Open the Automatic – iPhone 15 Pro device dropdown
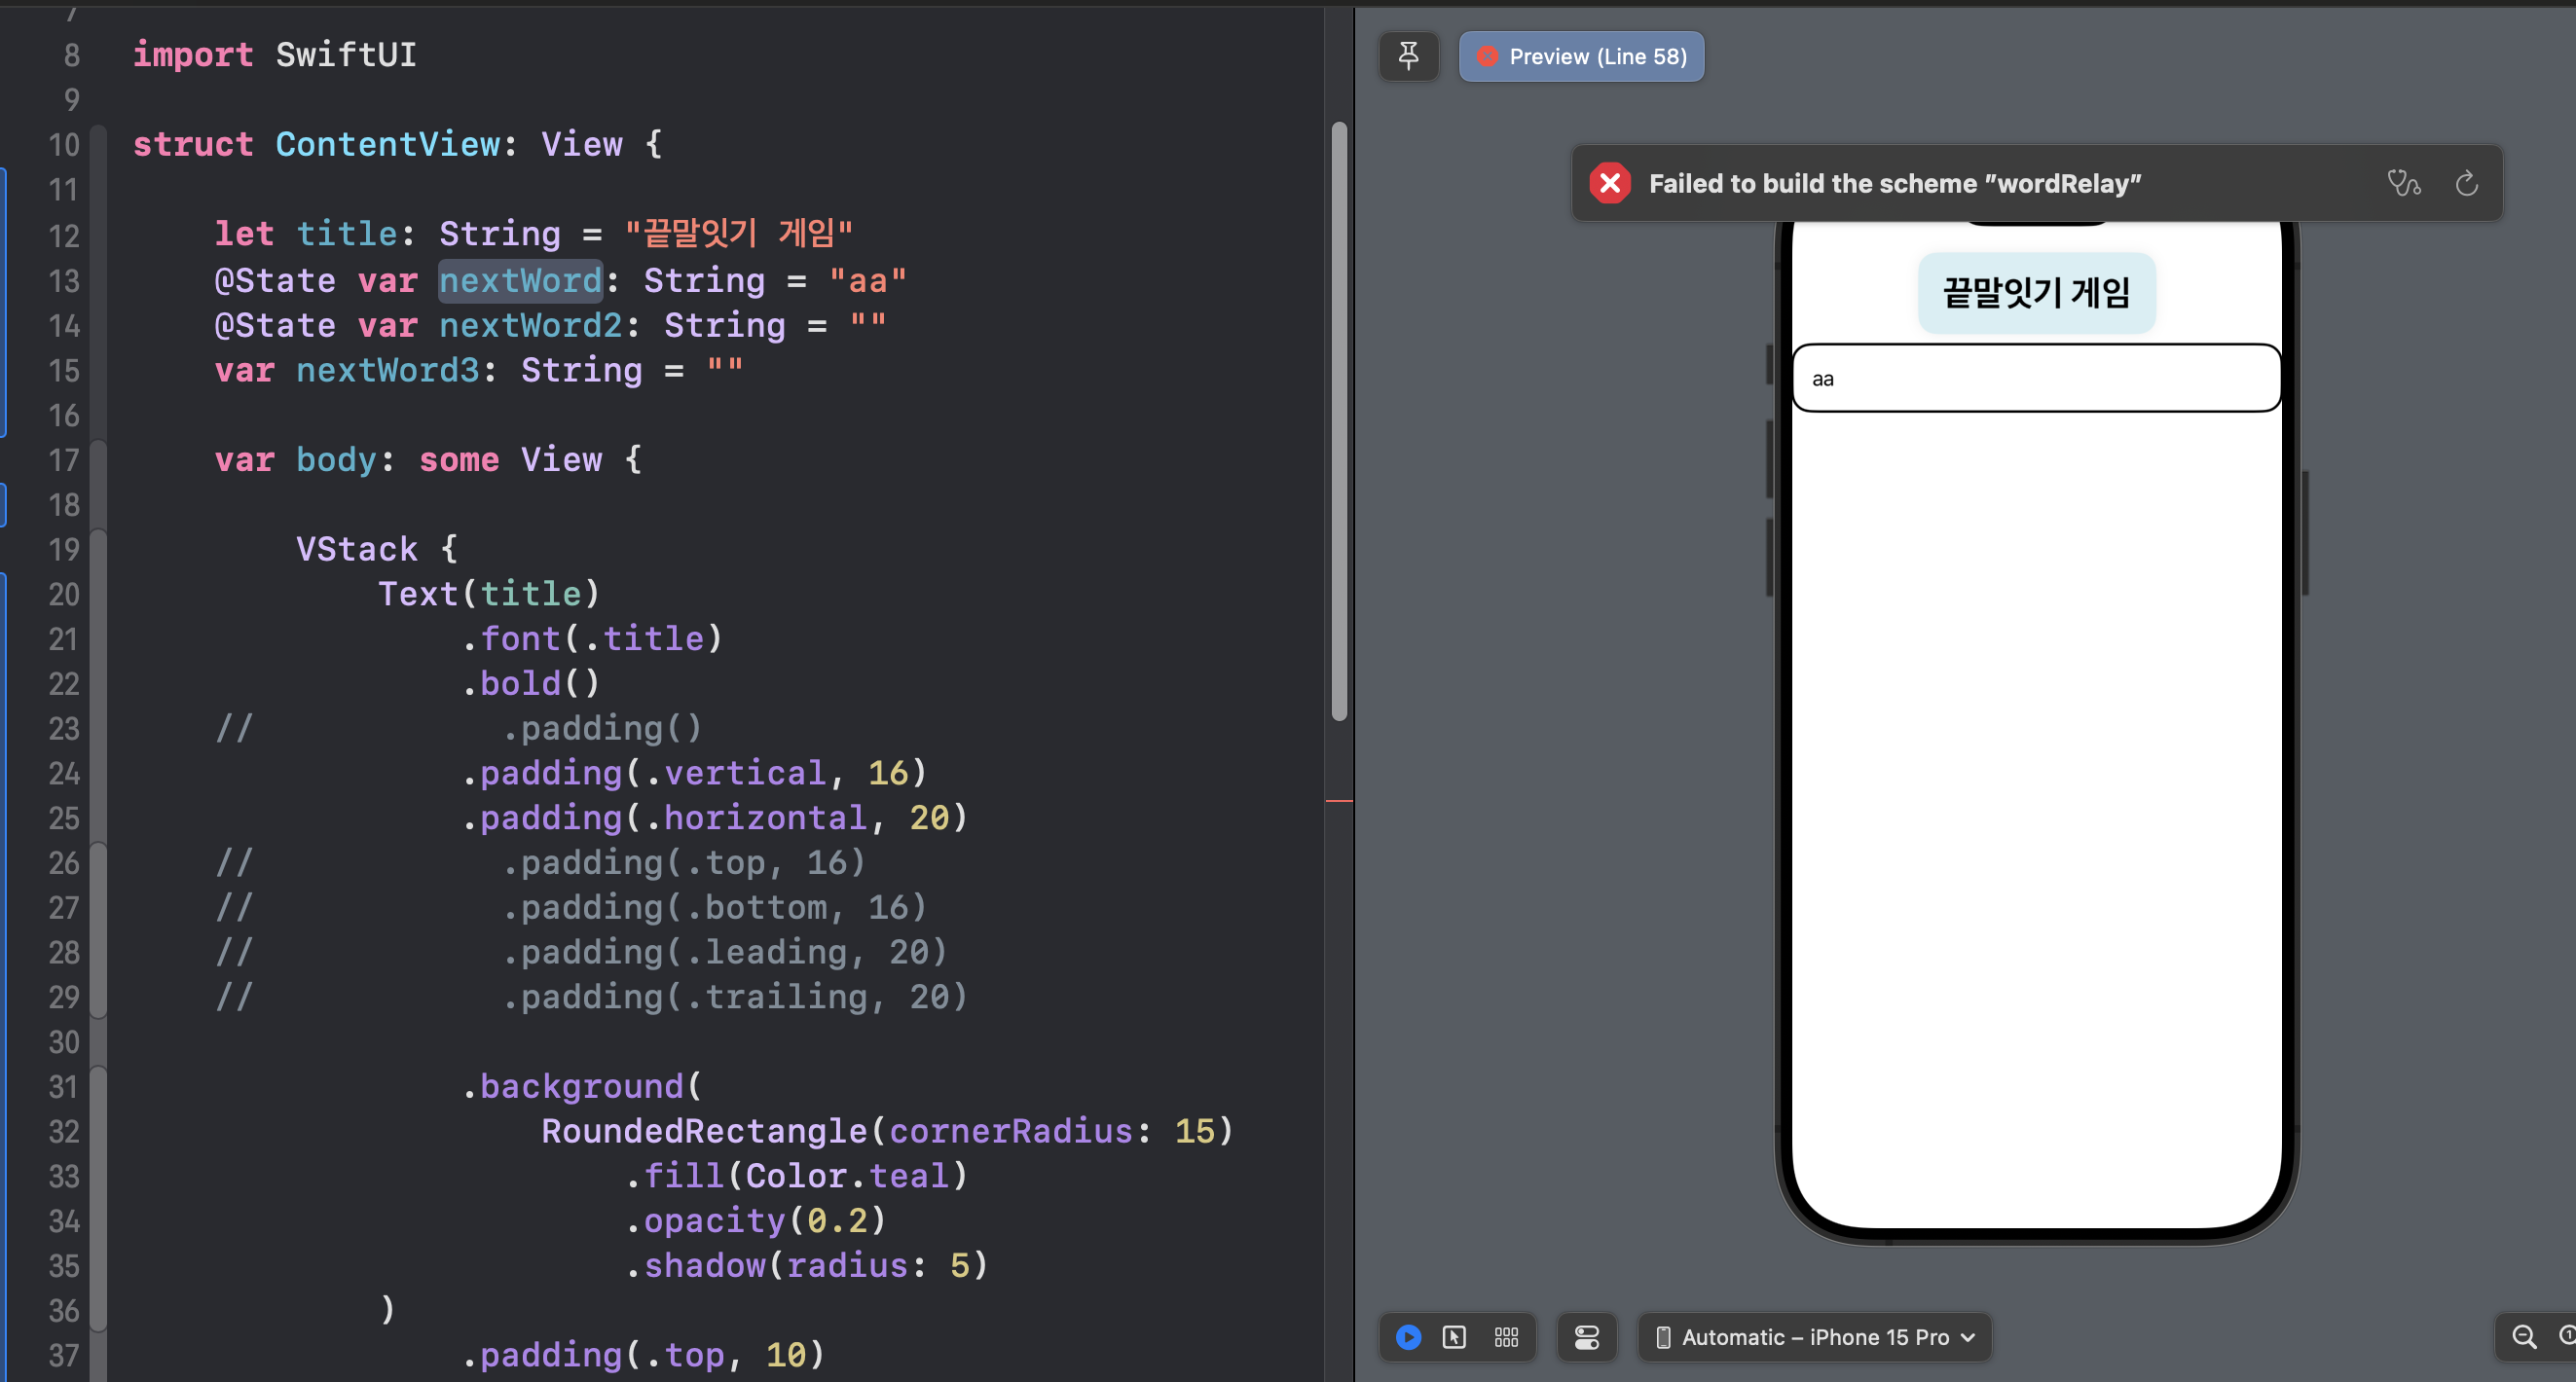The height and width of the screenshot is (1382, 2576). coord(1815,1337)
